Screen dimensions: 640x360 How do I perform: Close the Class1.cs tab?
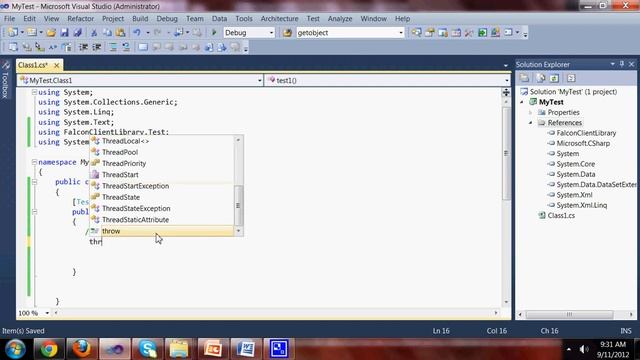point(56,65)
